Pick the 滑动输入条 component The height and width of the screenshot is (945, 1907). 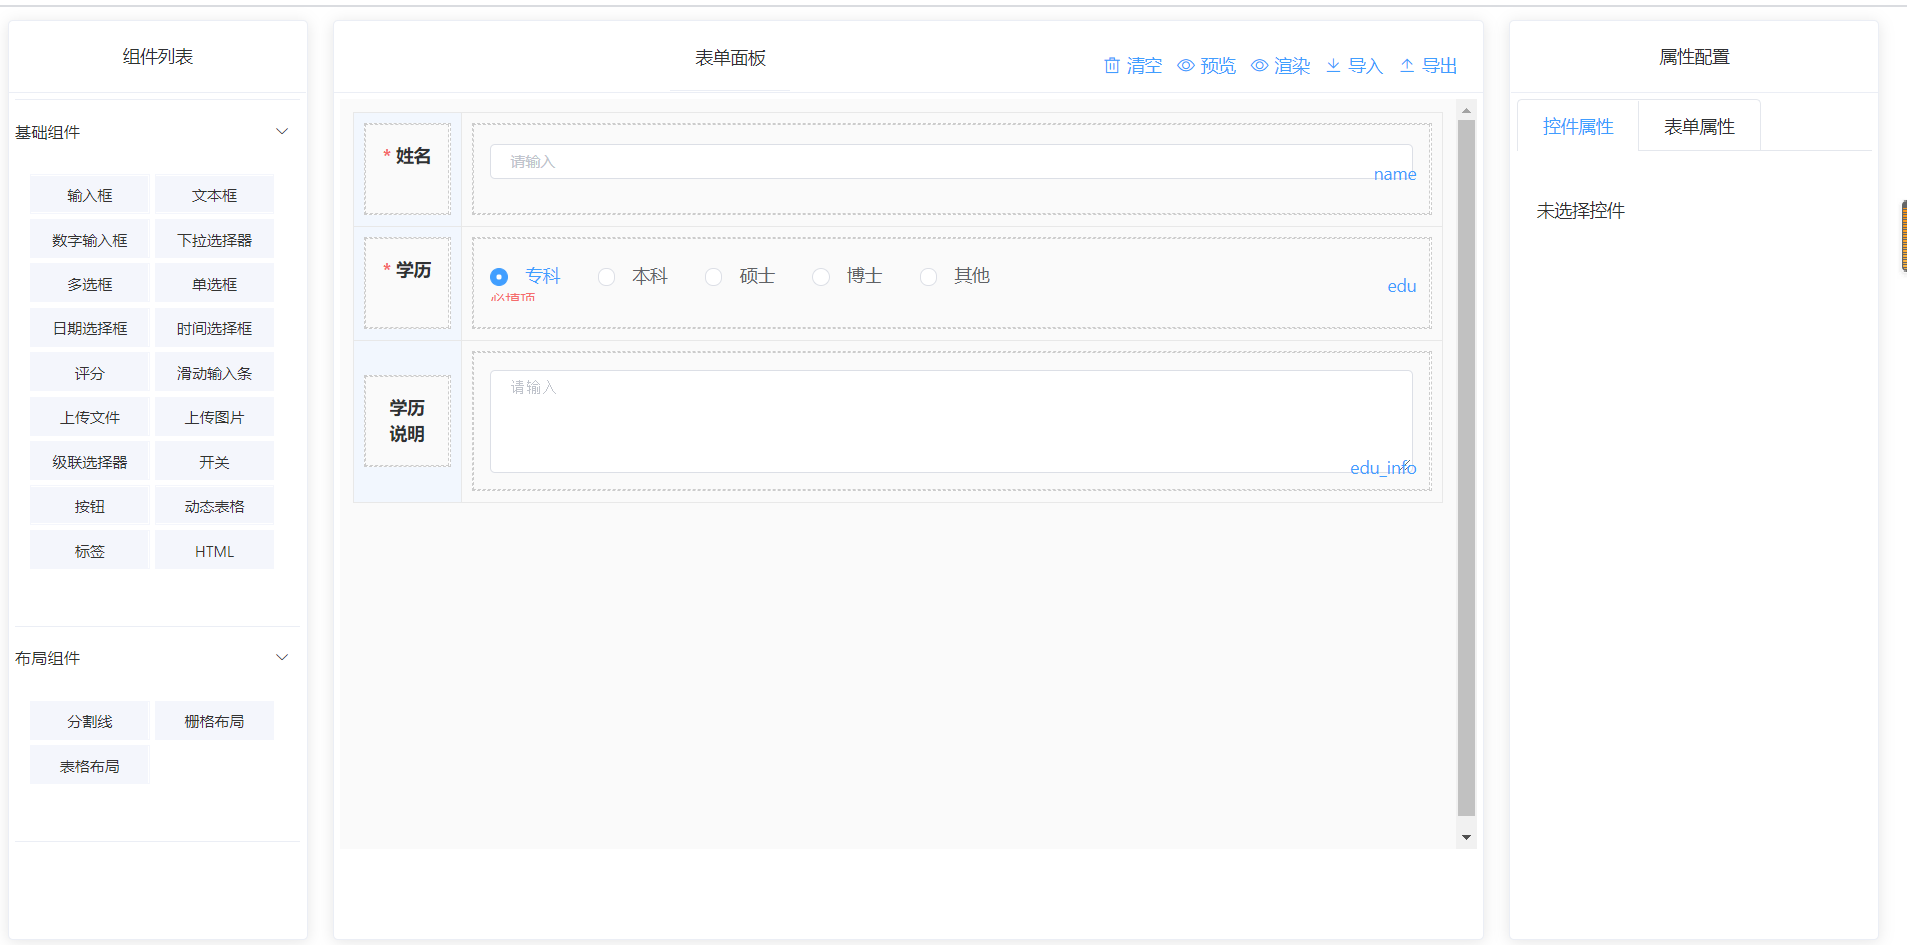(x=214, y=373)
